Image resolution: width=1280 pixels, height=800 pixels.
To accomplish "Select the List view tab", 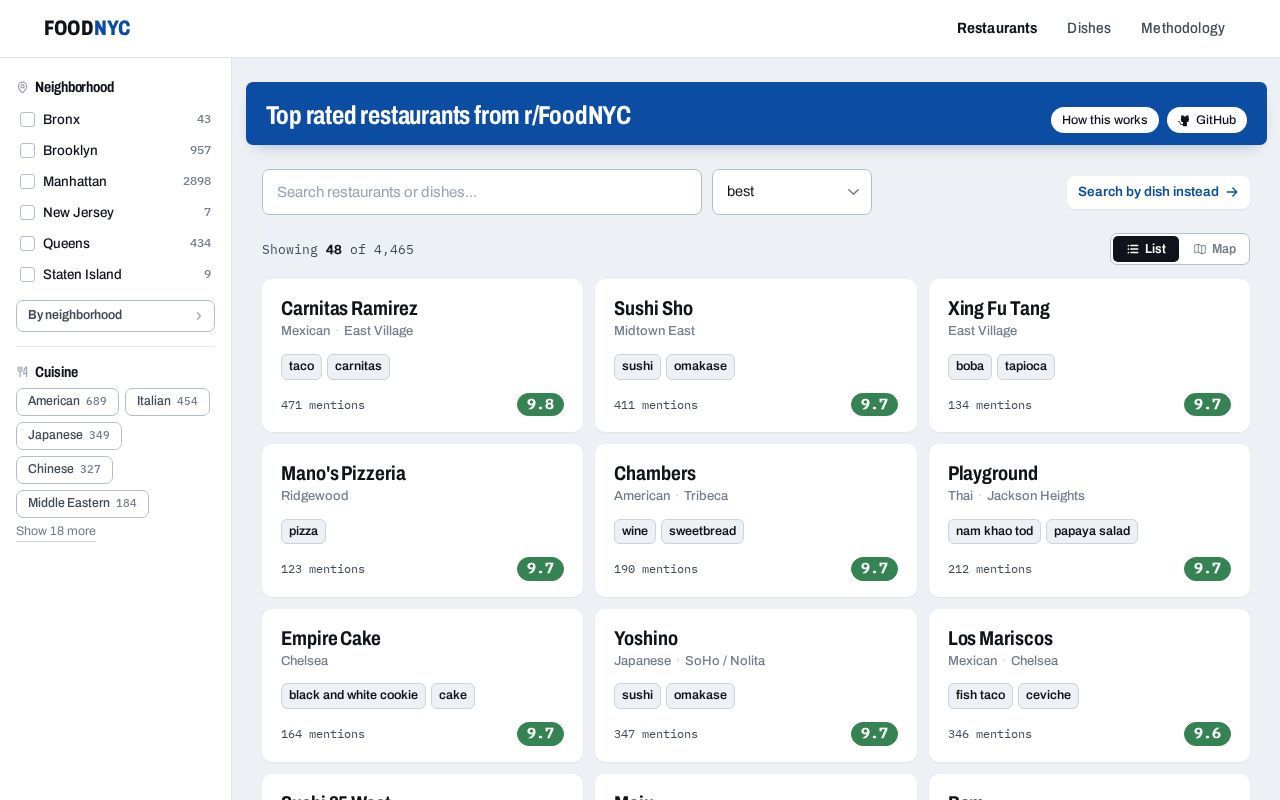I will (x=1146, y=249).
